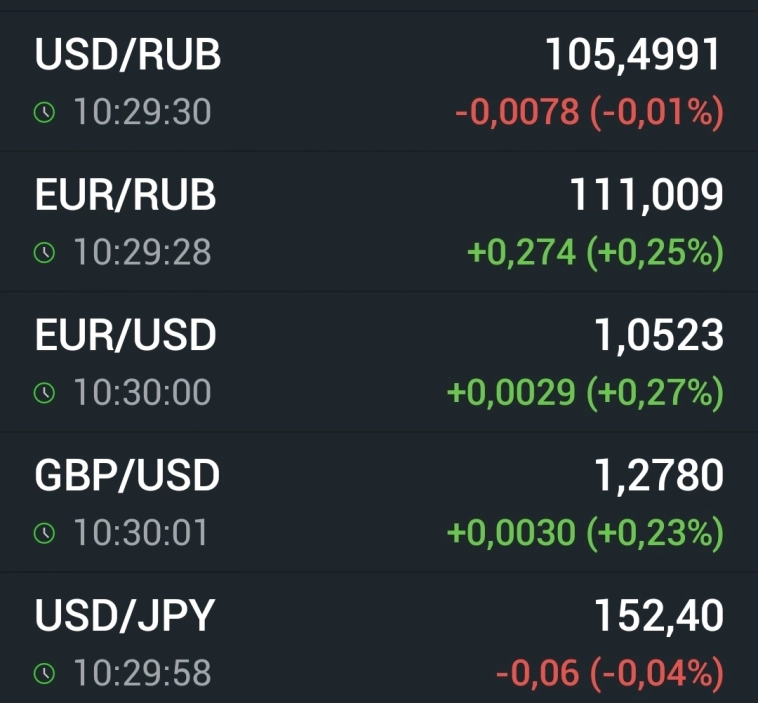The image size is (758, 703).
Task: Select the EUR/USD pair label
Action: tap(126, 336)
